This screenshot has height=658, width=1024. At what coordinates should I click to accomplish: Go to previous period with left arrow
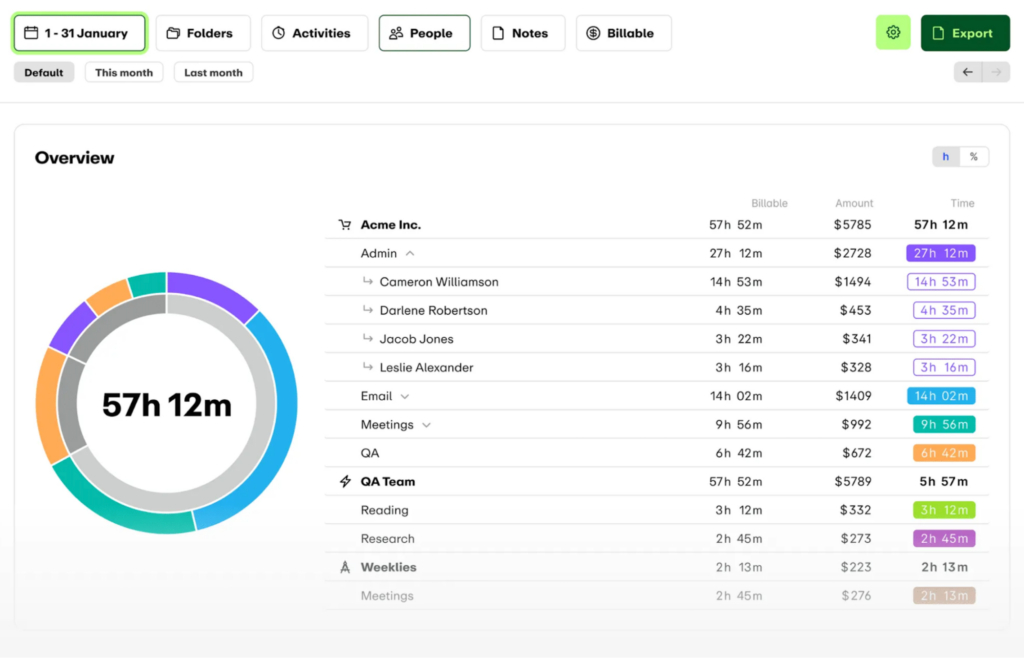pyautogui.click(x=968, y=72)
